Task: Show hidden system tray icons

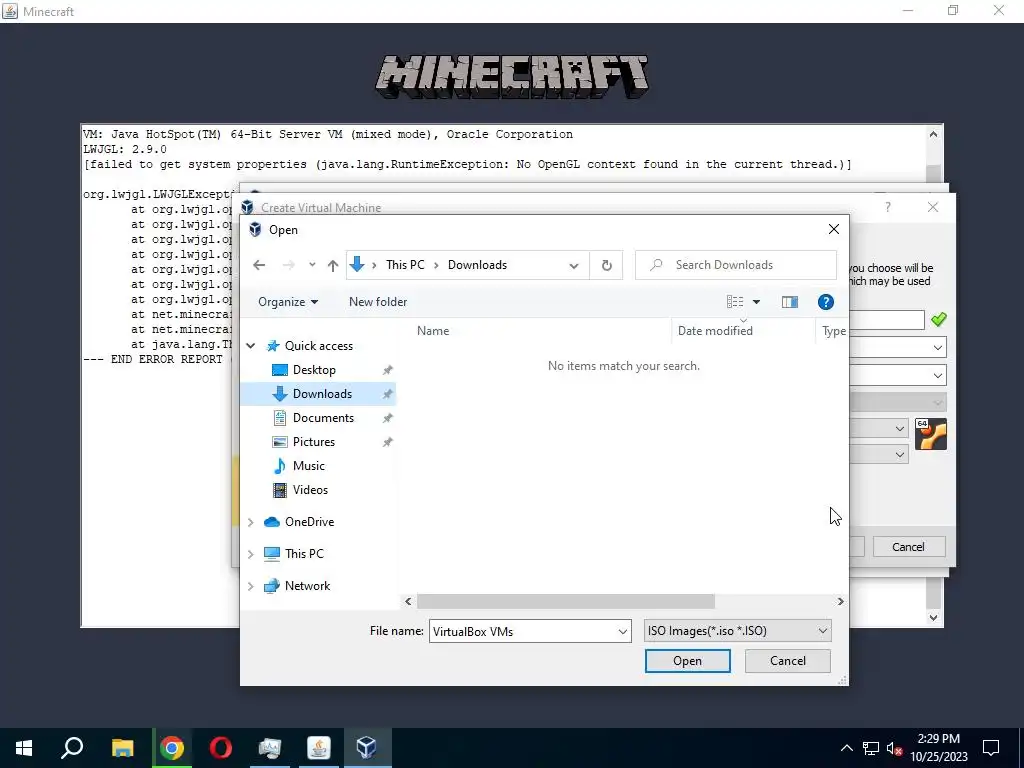Action: click(x=846, y=748)
